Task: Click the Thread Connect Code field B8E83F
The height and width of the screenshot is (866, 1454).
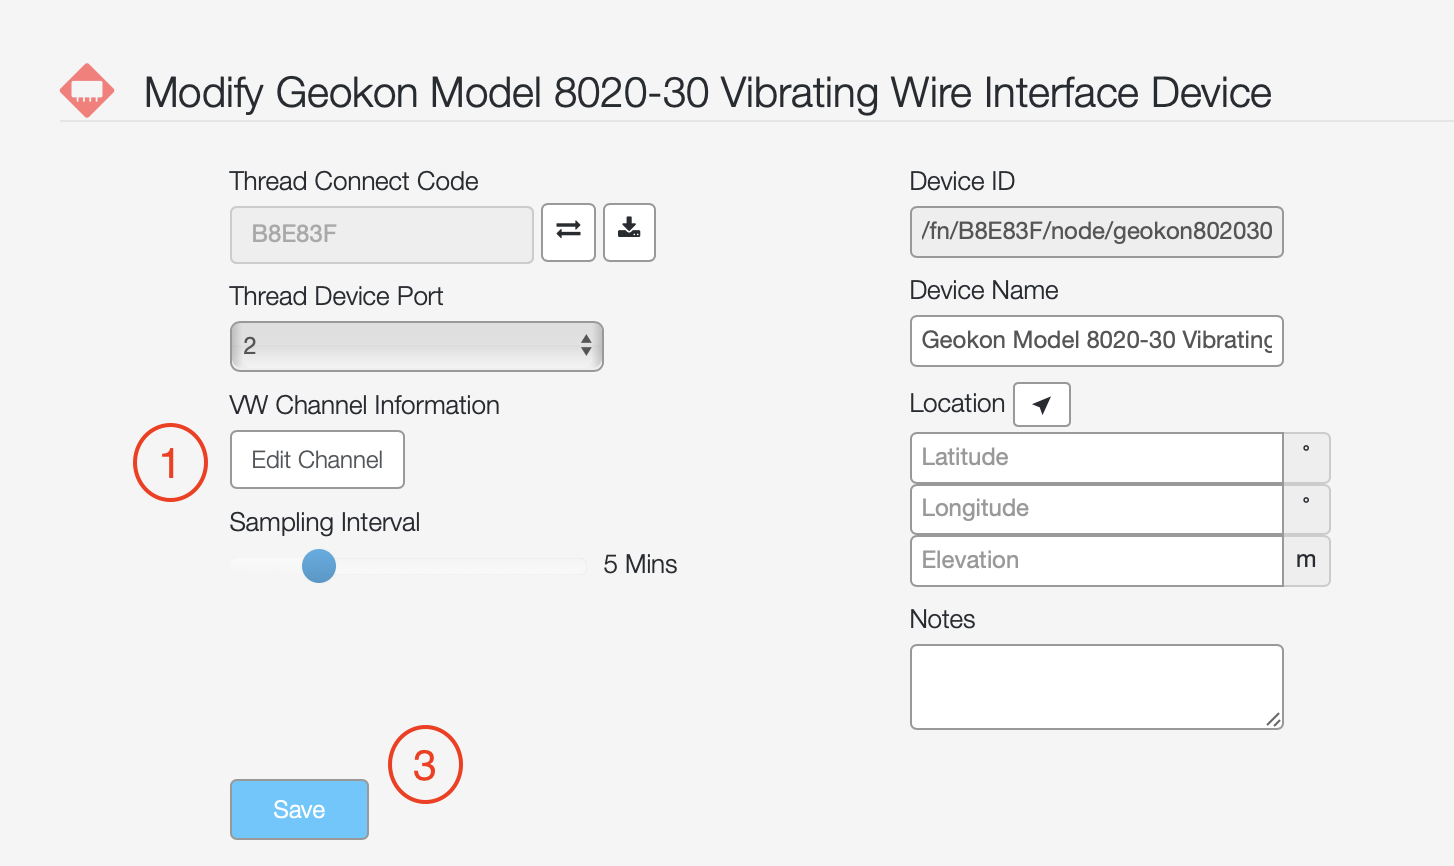Action: tap(382, 234)
